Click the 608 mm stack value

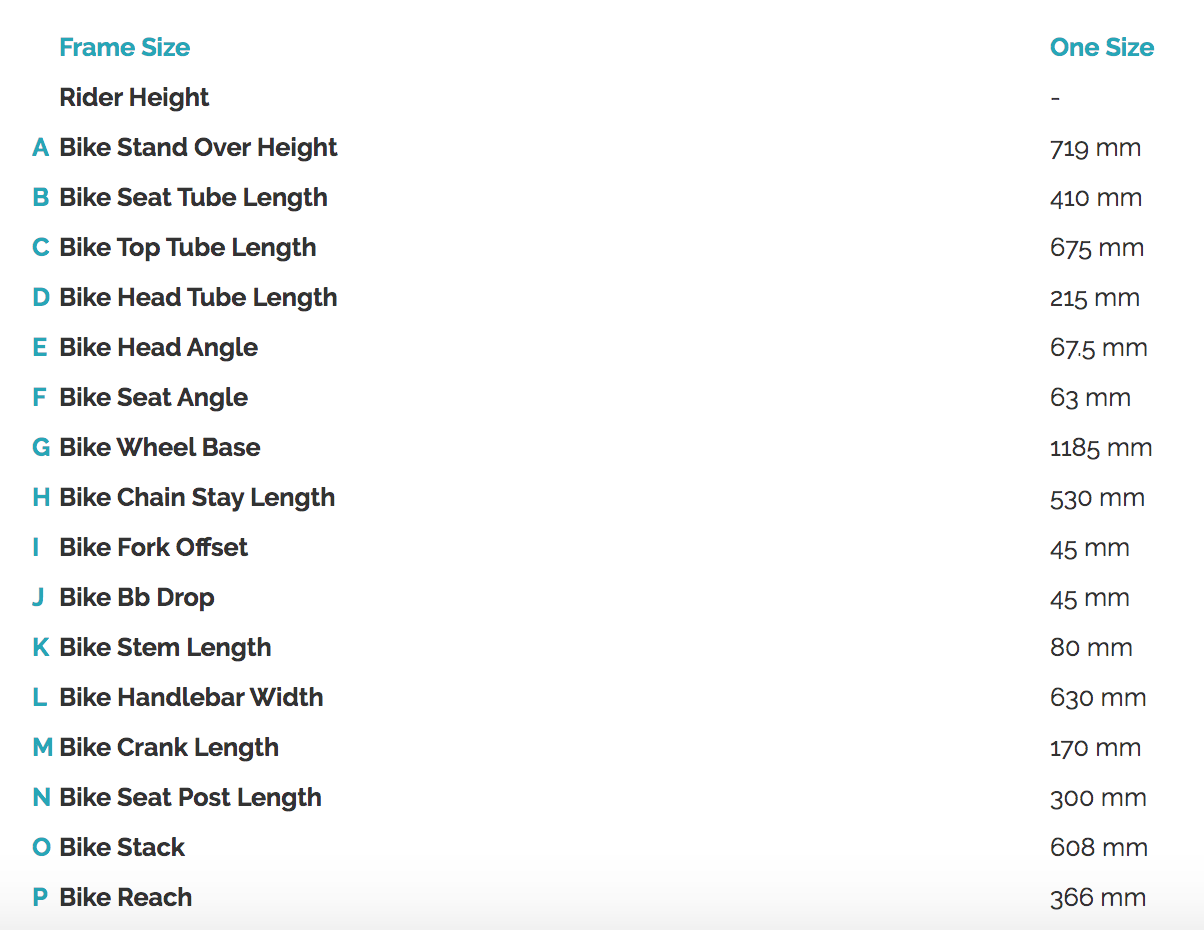(x=1098, y=848)
